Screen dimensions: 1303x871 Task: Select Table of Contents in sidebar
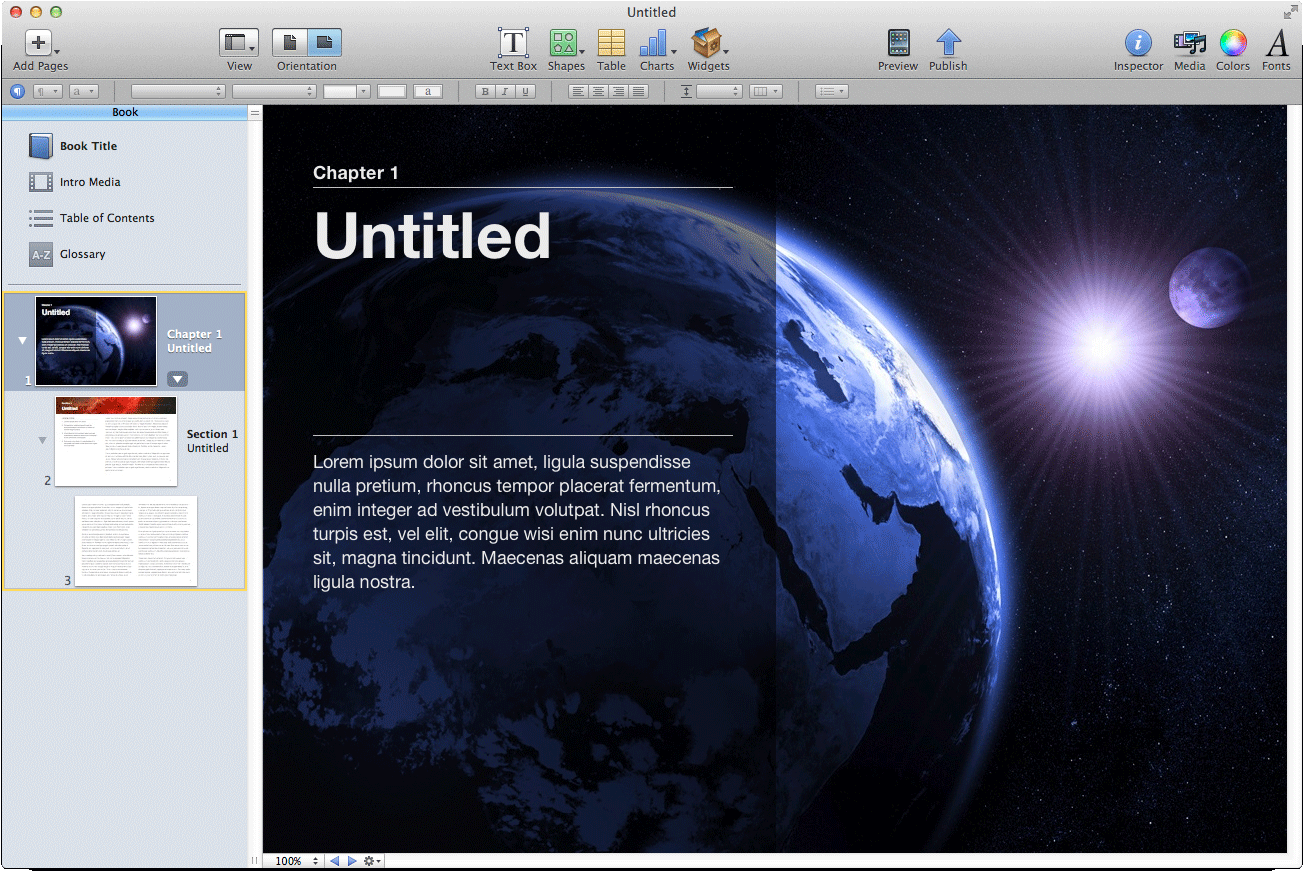[x=106, y=218]
